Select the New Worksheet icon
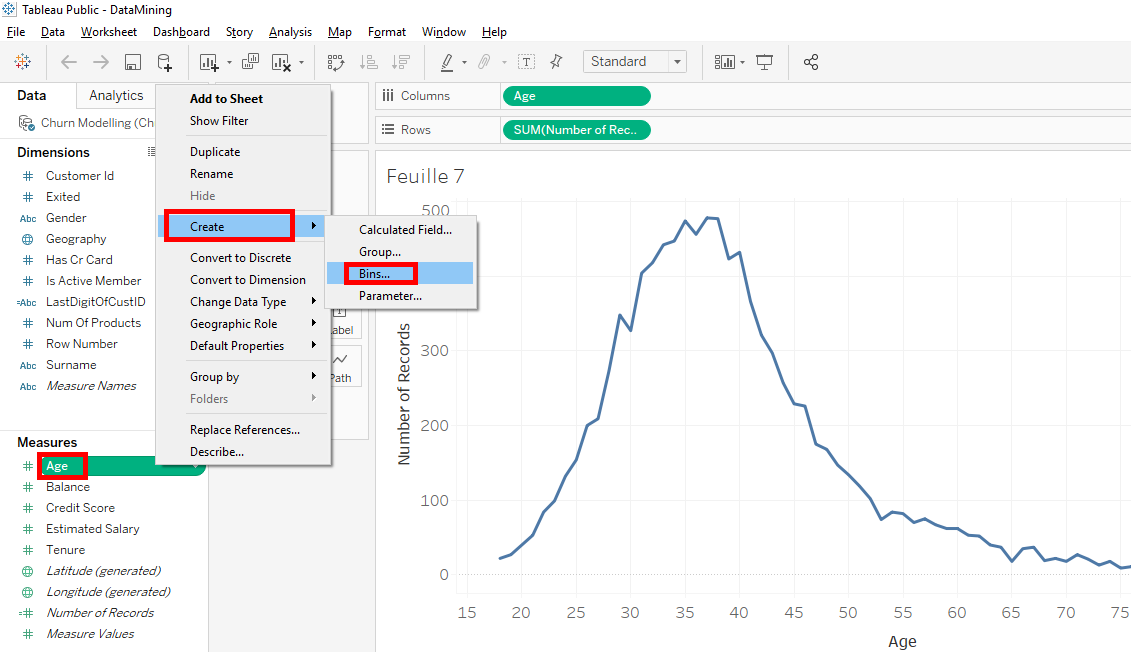The height and width of the screenshot is (652, 1131). pos(208,61)
